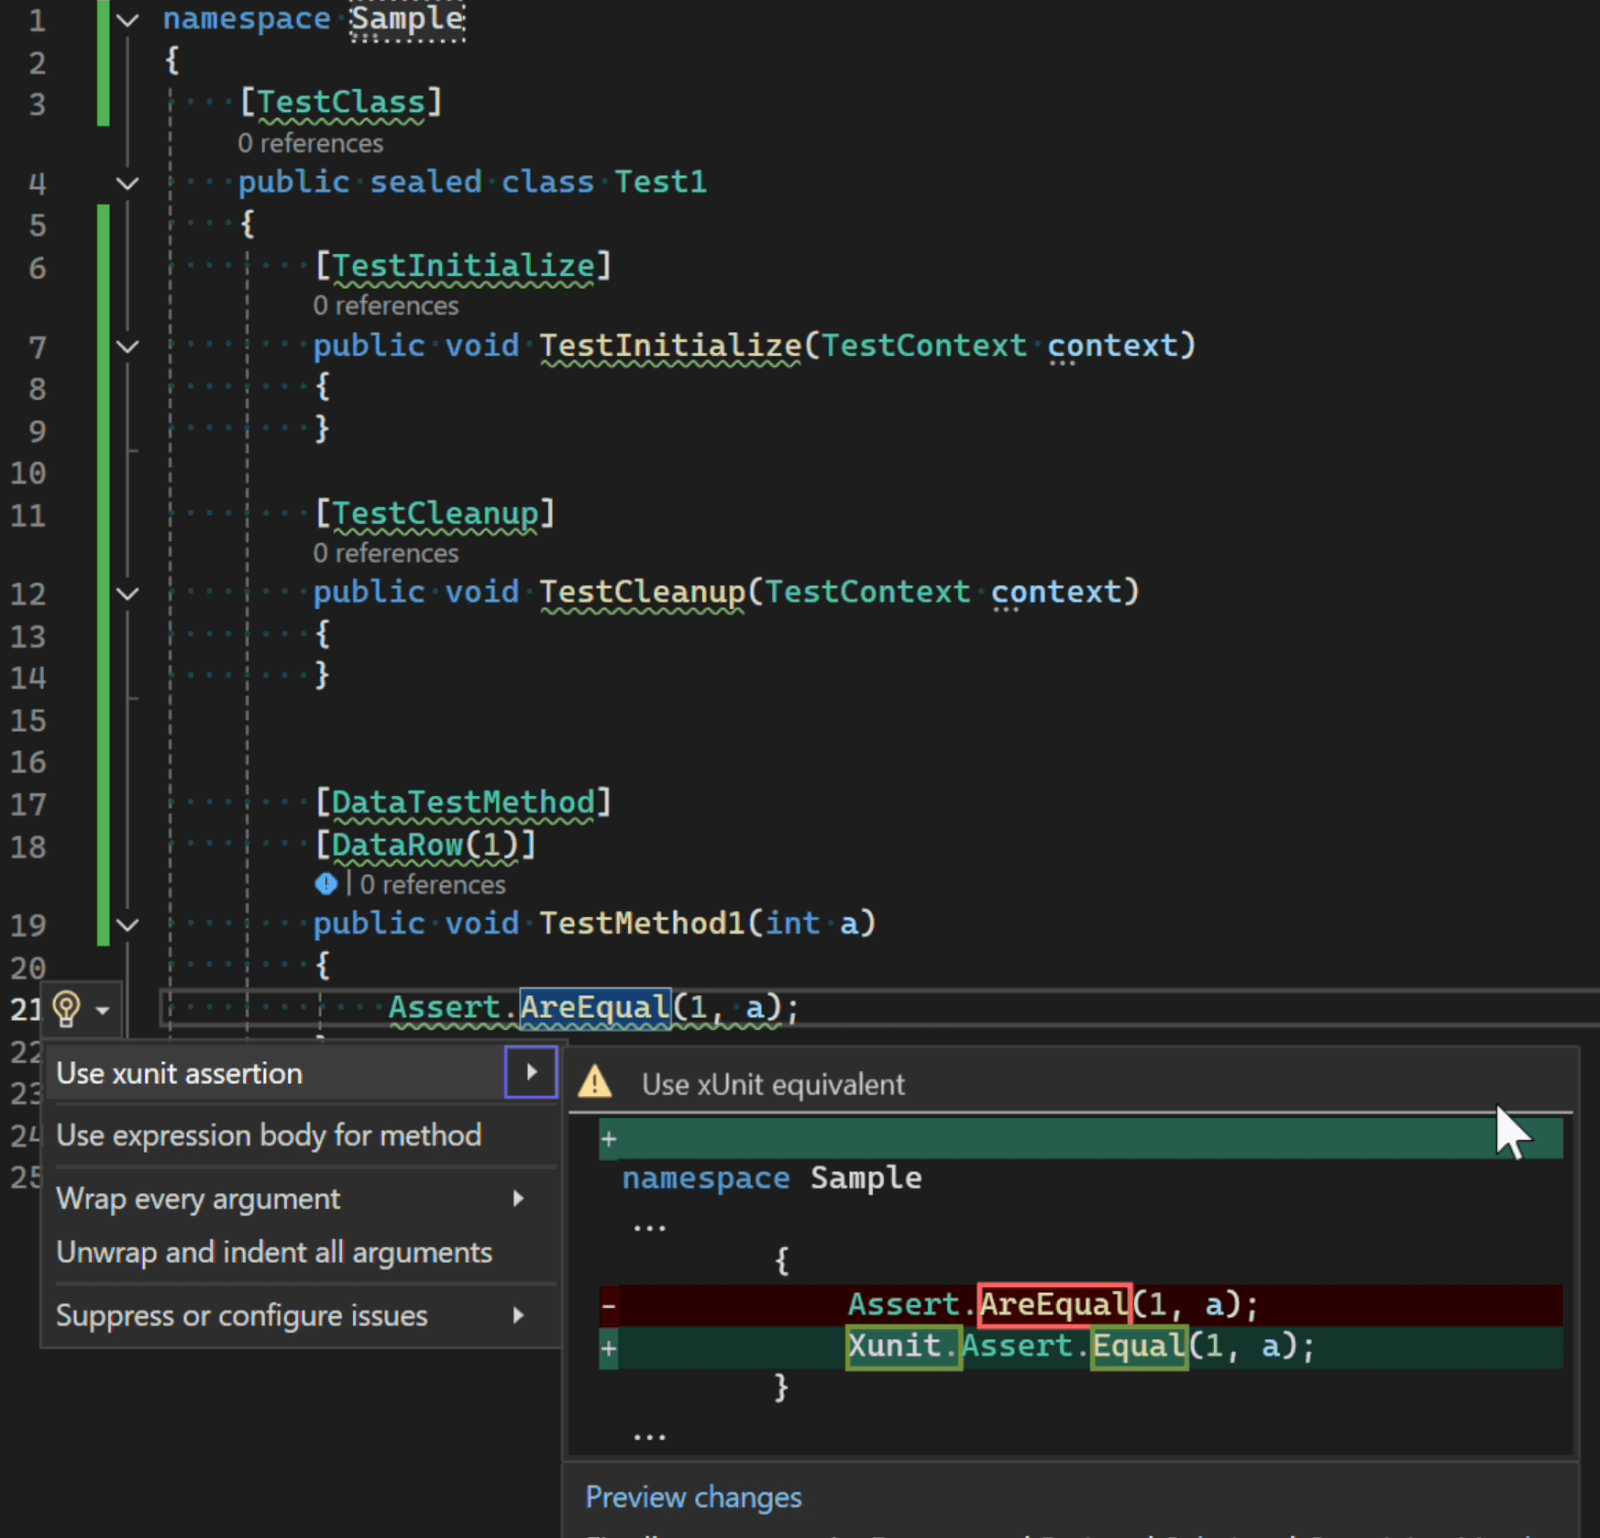The height and width of the screenshot is (1538, 1600).
Task: Click the lightbulb quick actions icon
Action: 66,1009
